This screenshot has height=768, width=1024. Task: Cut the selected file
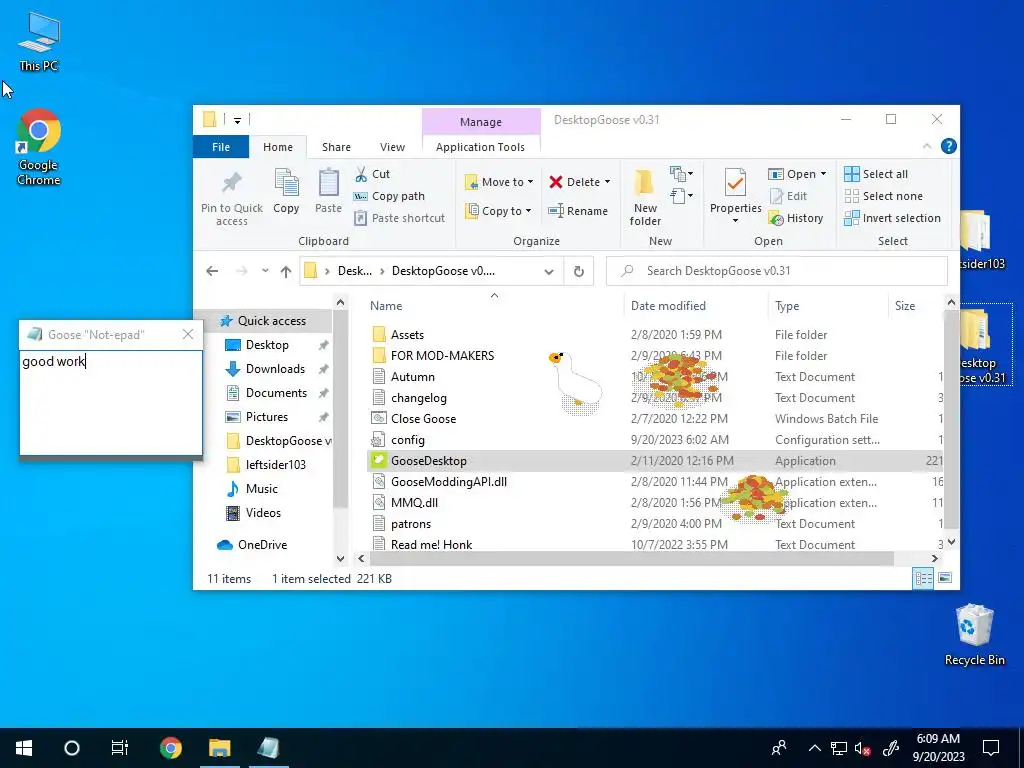click(x=373, y=174)
